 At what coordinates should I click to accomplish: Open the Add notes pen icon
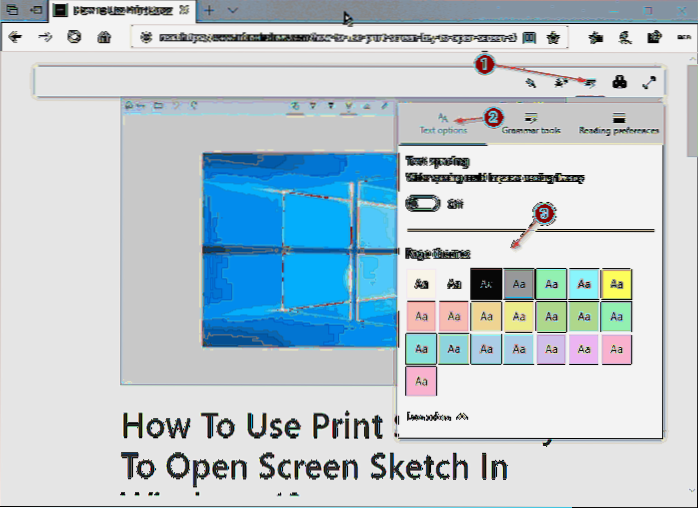pos(625,37)
